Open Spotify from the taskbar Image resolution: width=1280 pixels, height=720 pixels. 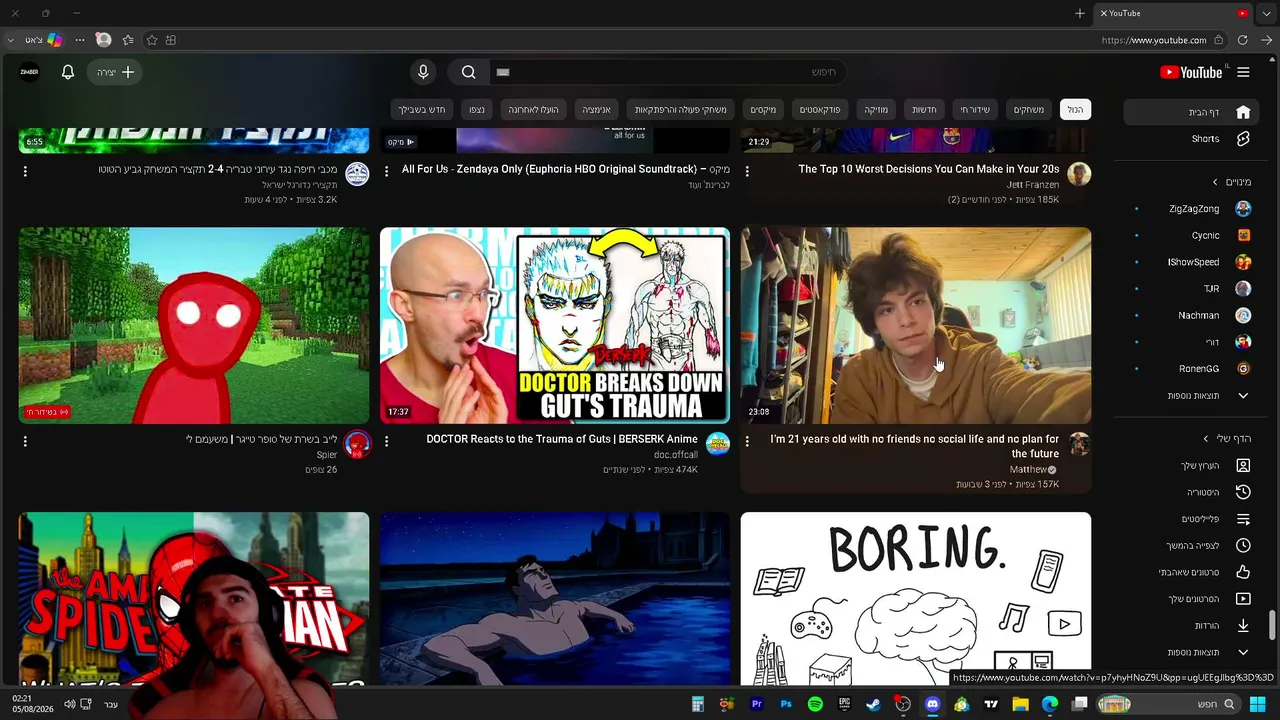(x=815, y=704)
